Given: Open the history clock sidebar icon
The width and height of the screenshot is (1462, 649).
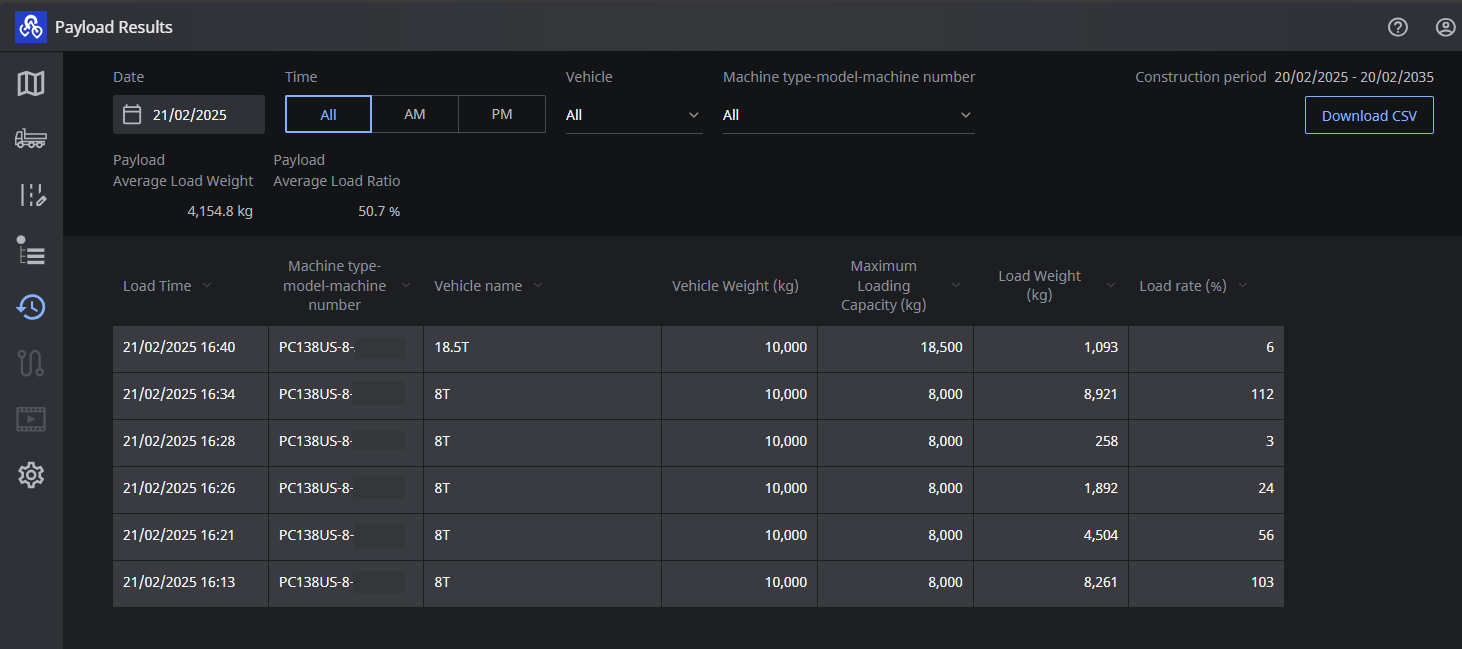Looking at the screenshot, I should tap(31, 307).
